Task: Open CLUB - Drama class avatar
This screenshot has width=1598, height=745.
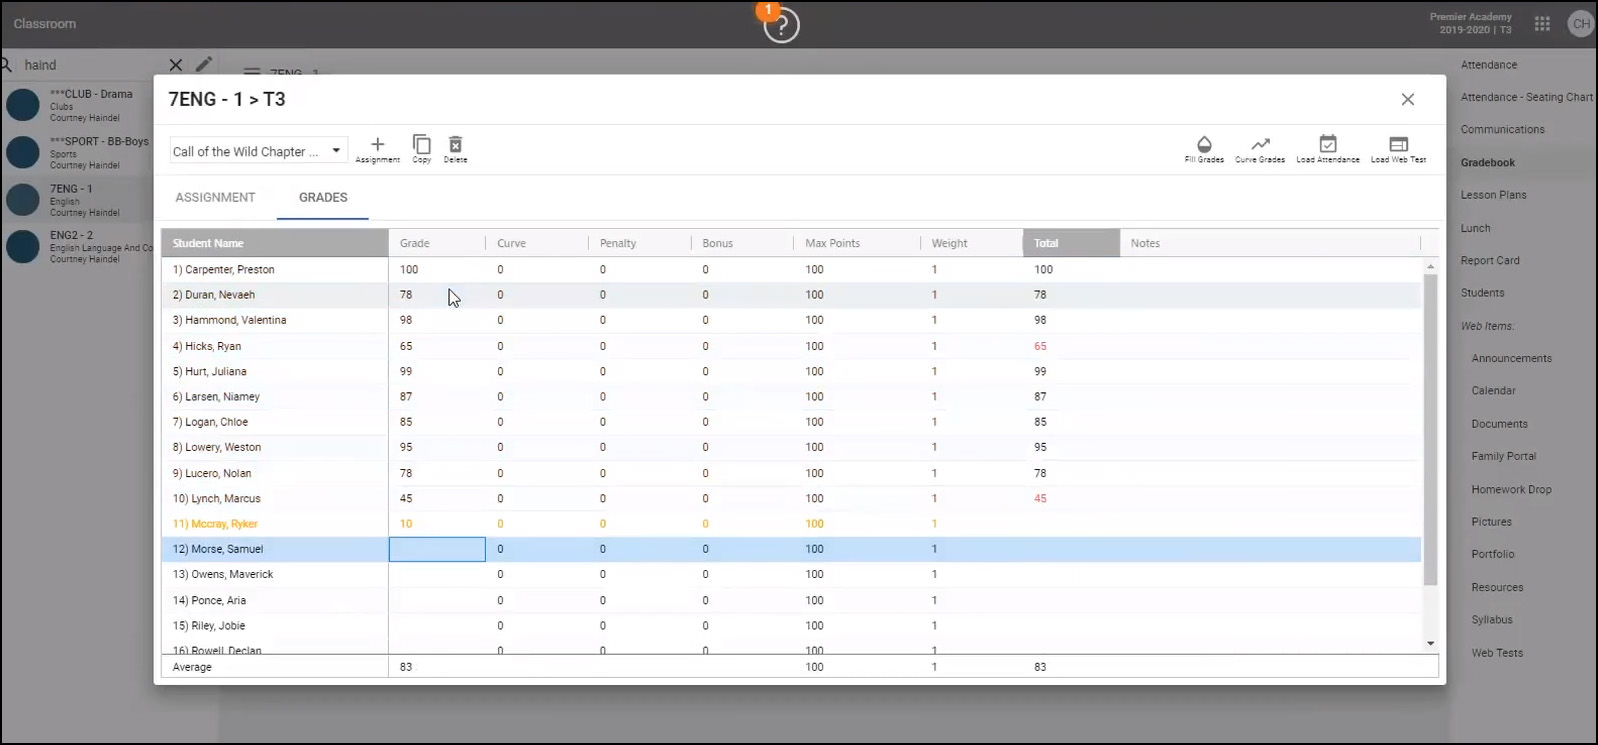Action: pos(23,105)
